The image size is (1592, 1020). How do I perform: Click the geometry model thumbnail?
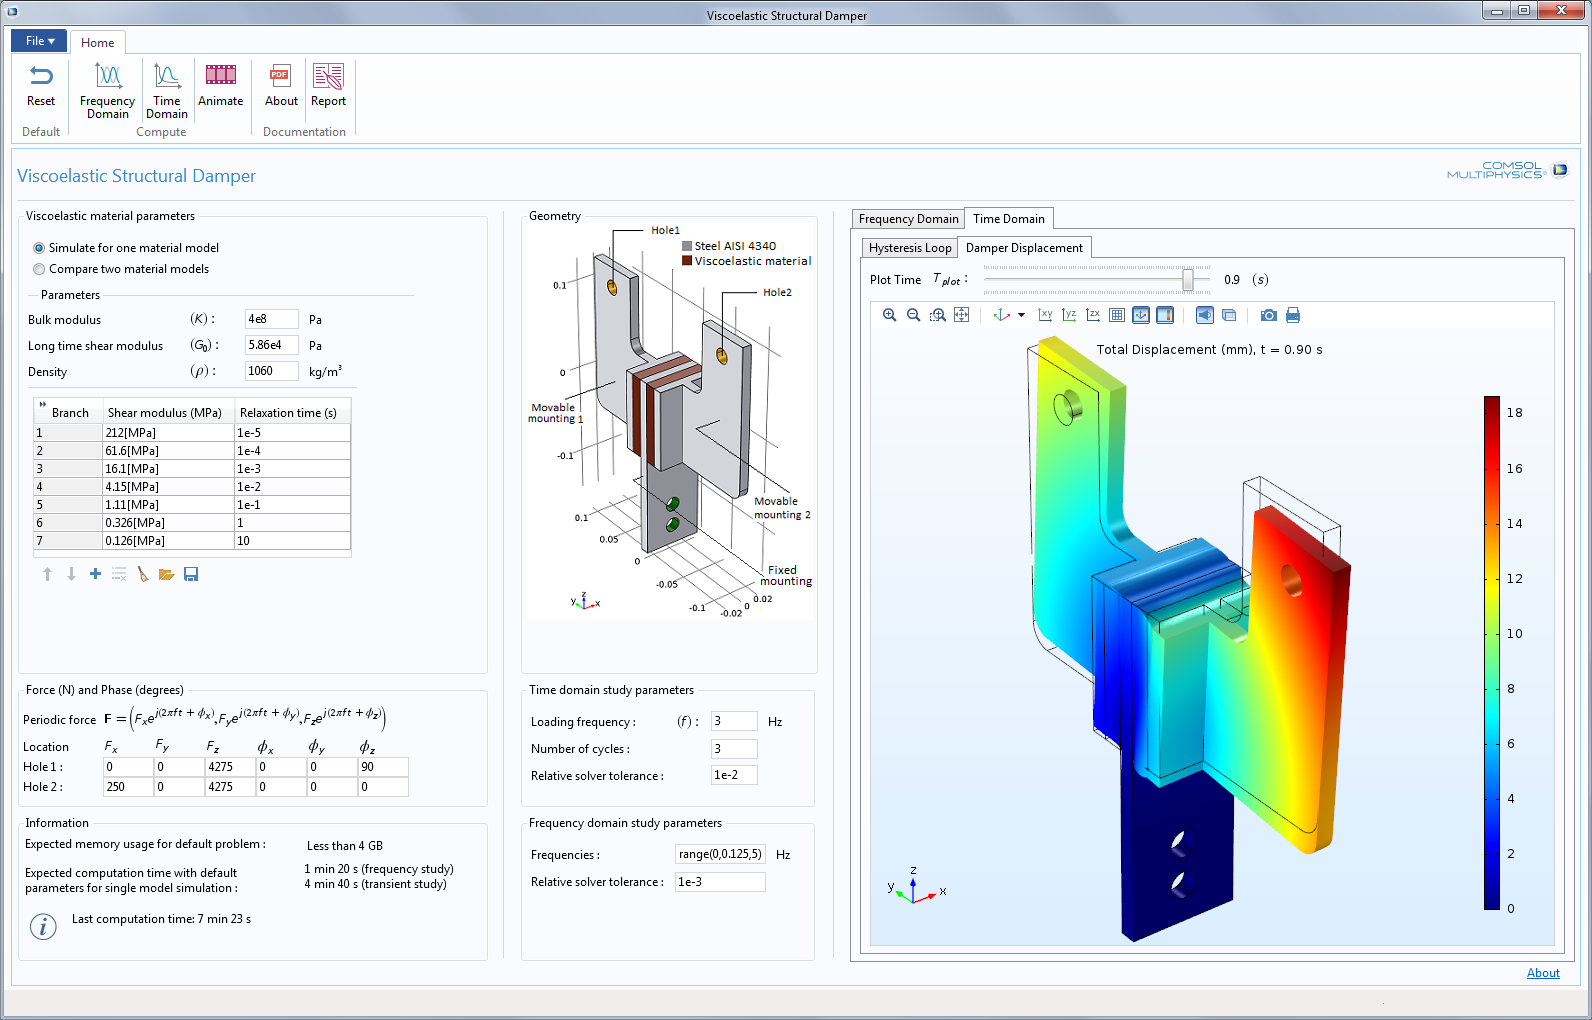point(669,422)
